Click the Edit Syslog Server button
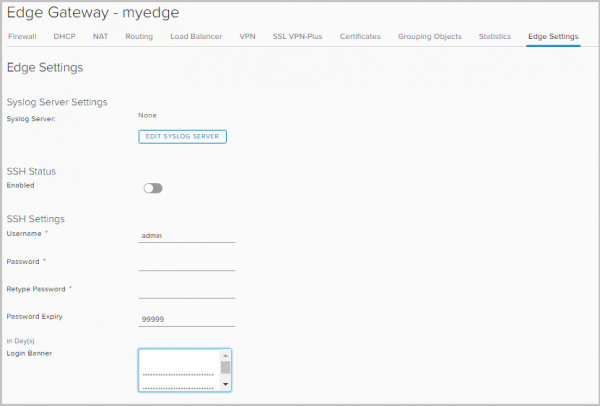The height and width of the screenshot is (406, 600). click(x=182, y=136)
